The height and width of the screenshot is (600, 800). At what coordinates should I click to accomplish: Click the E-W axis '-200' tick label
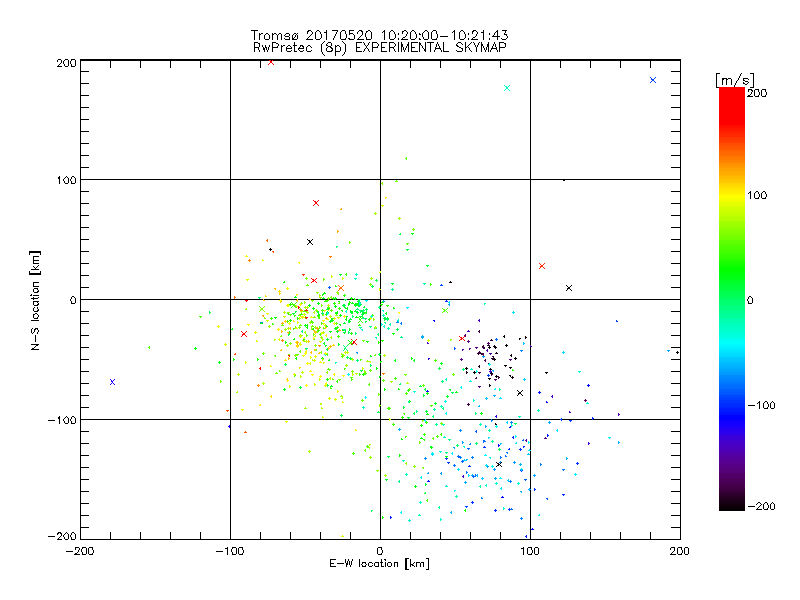point(80,551)
